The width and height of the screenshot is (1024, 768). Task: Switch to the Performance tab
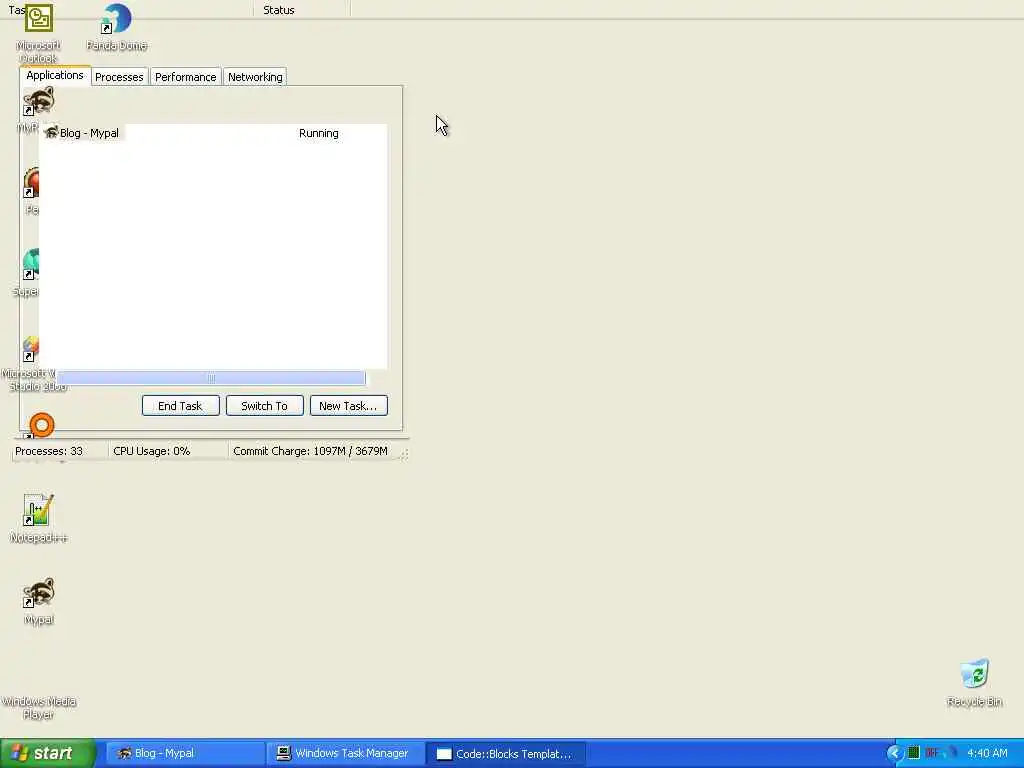pyautogui.click(x=185, y=77)
